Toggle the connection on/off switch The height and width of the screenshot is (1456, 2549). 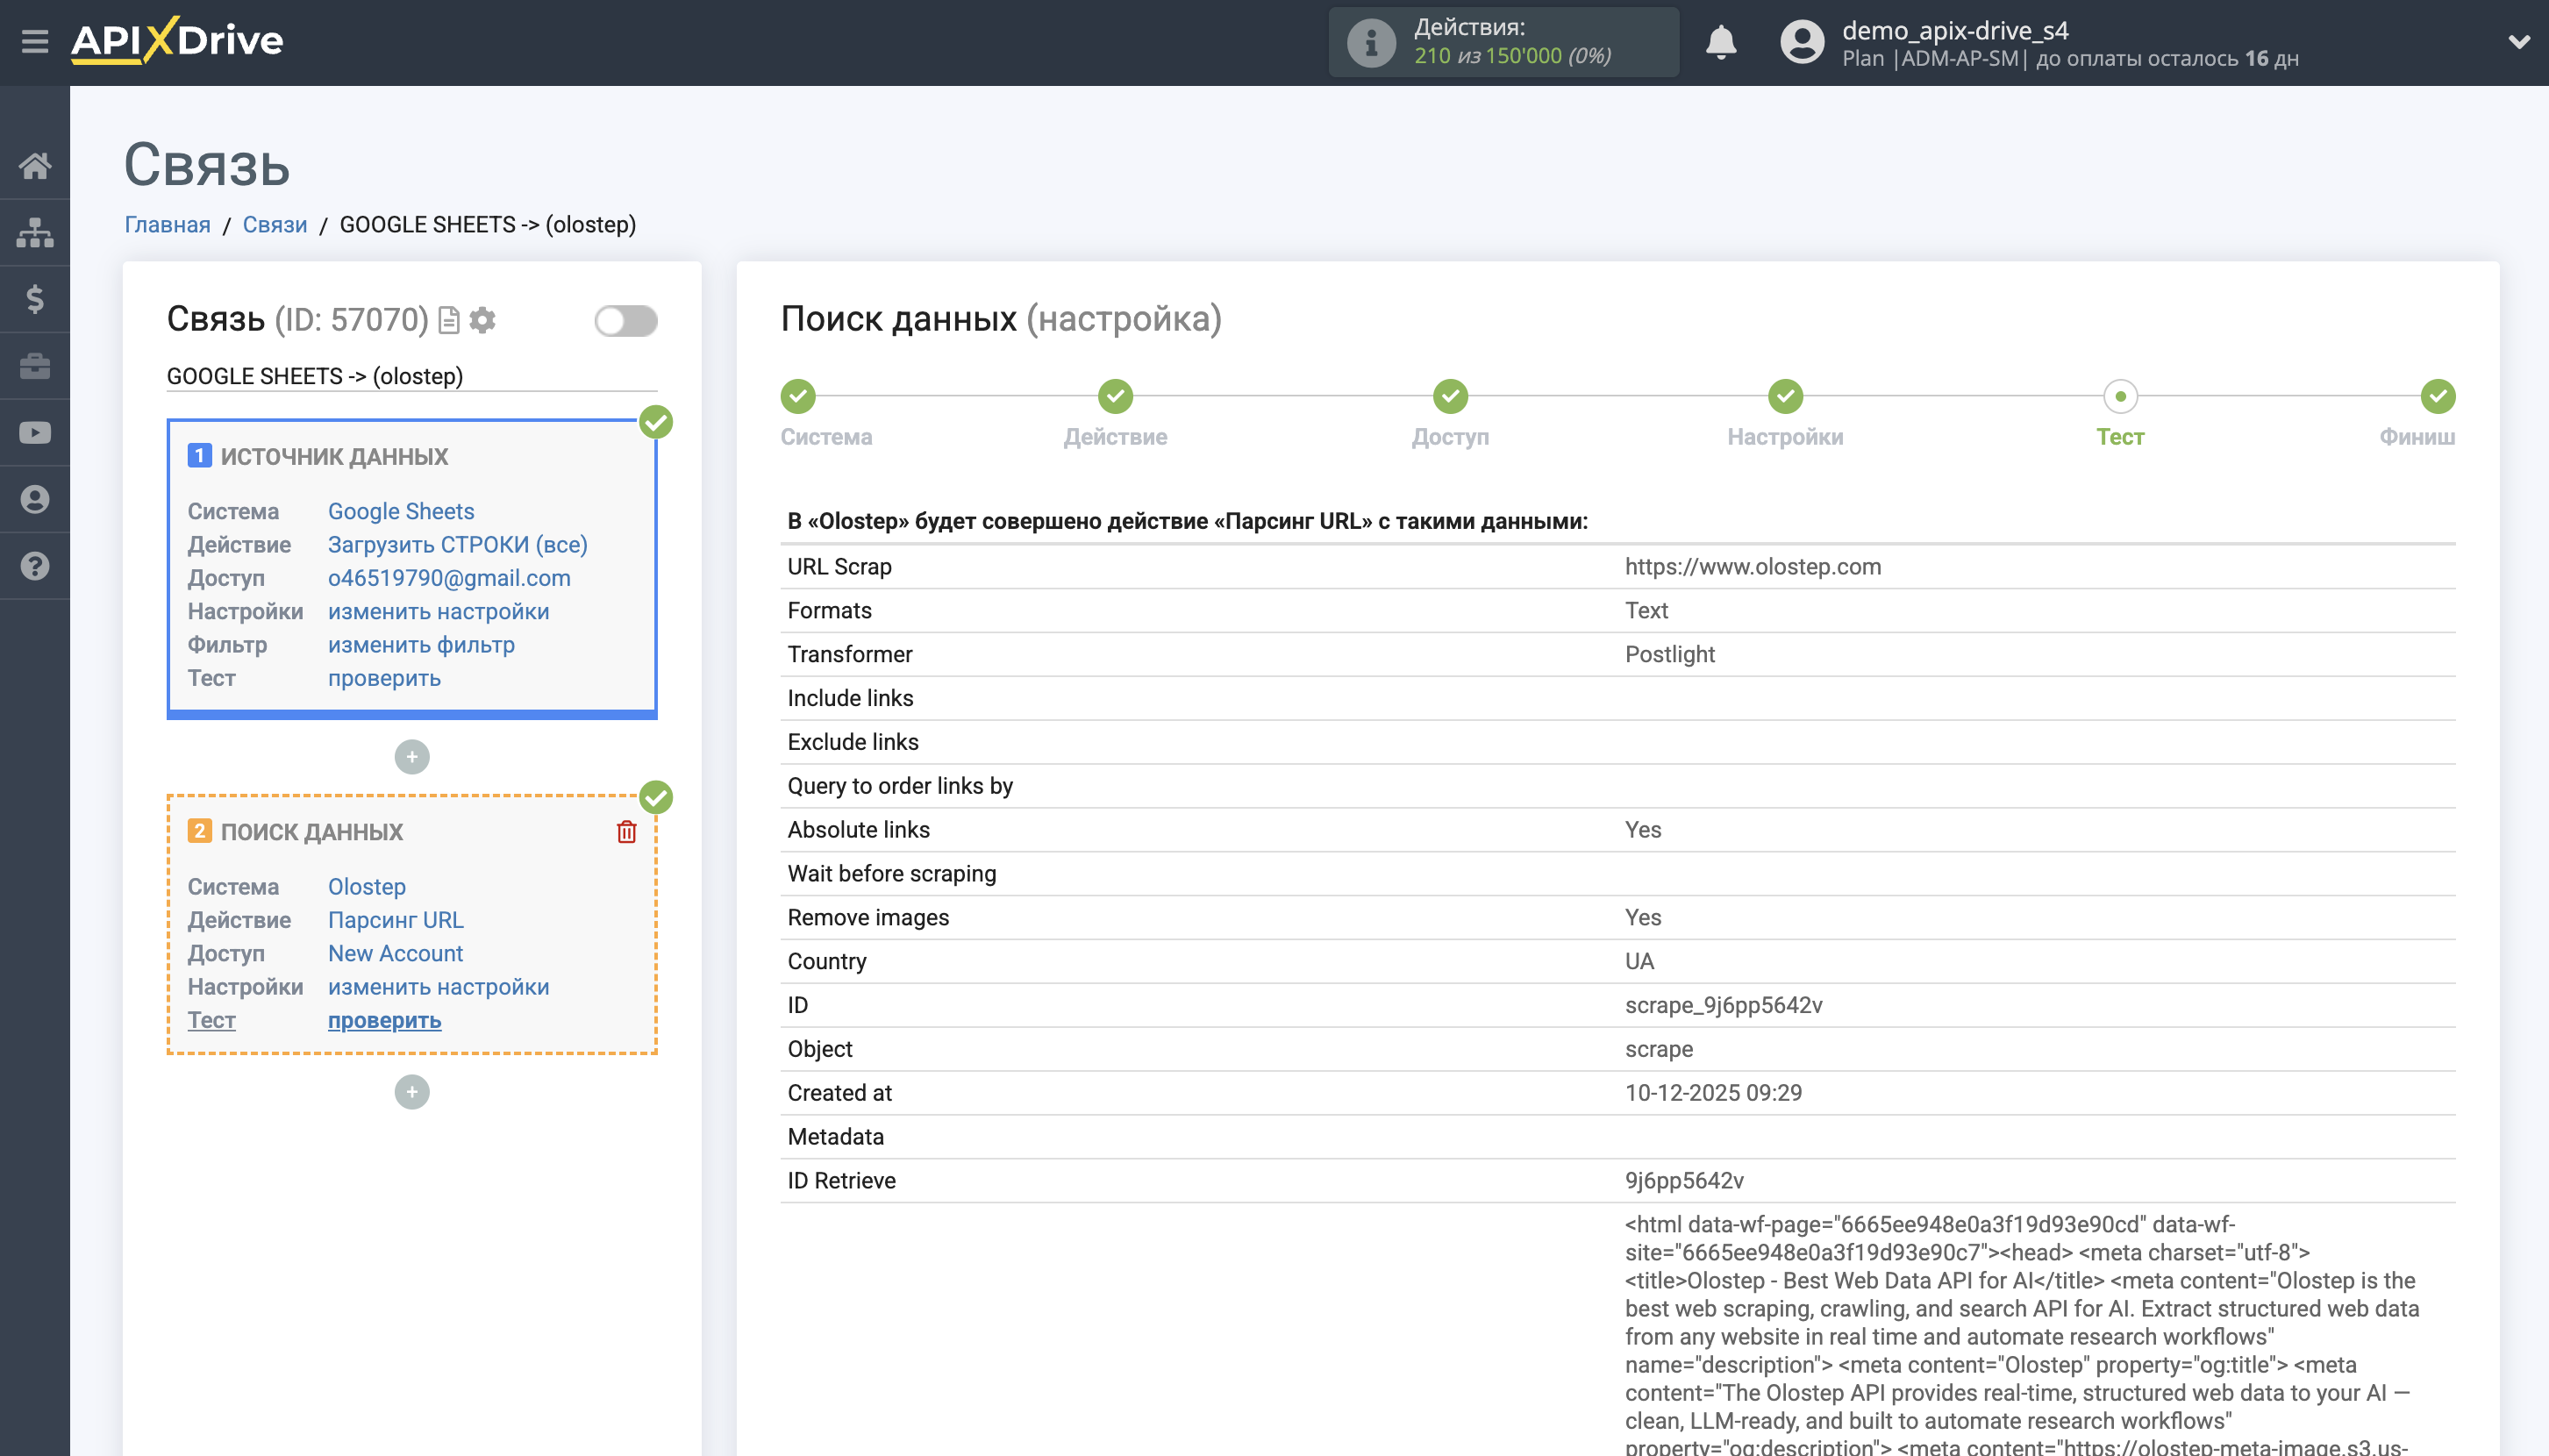626,321
